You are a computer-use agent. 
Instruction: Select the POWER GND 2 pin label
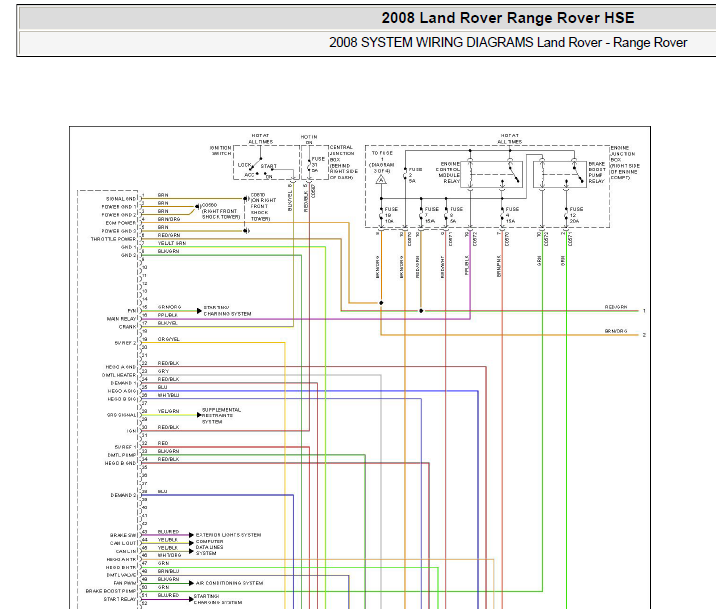click(119, 215)
